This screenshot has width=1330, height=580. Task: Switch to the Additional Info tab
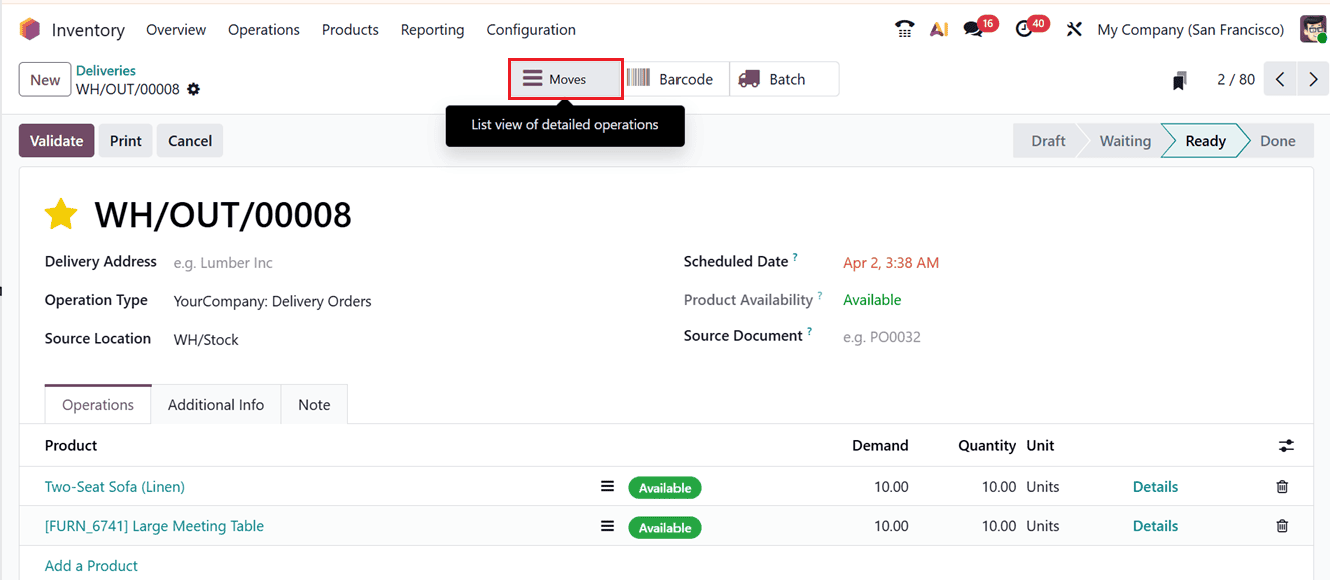(x=216, y=404)
